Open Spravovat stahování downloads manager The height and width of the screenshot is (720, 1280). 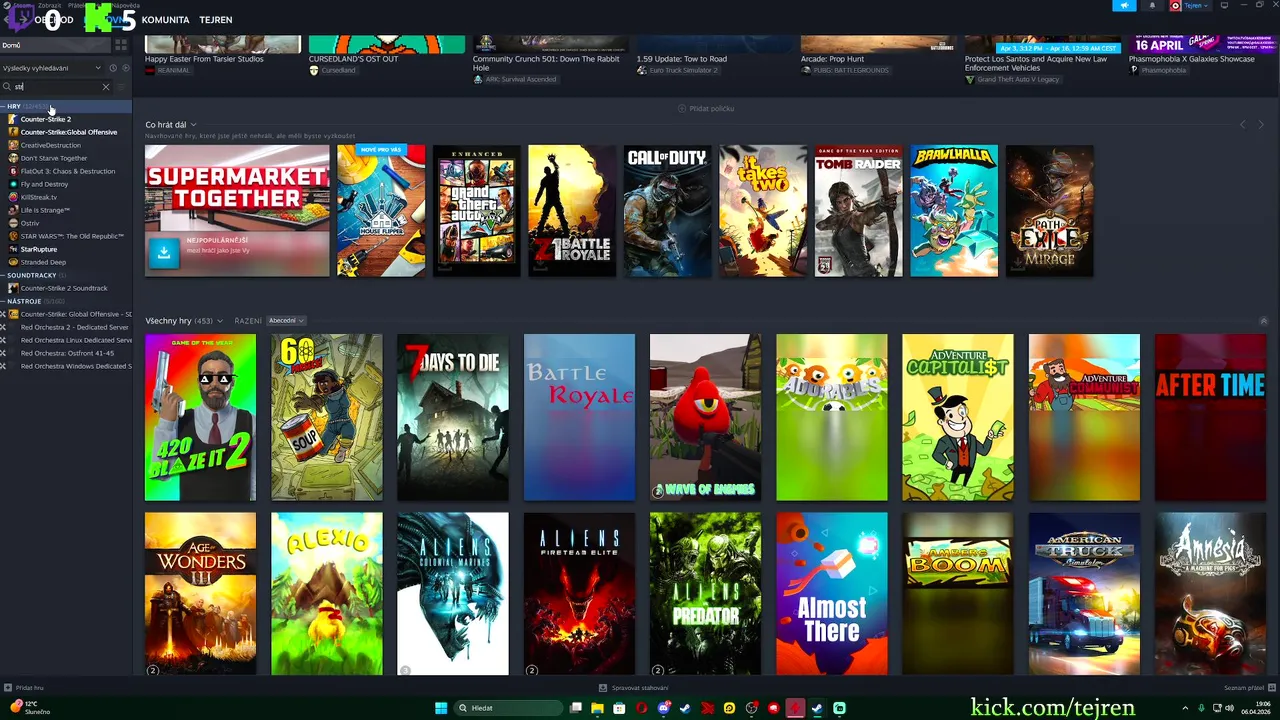pos(633,688)
